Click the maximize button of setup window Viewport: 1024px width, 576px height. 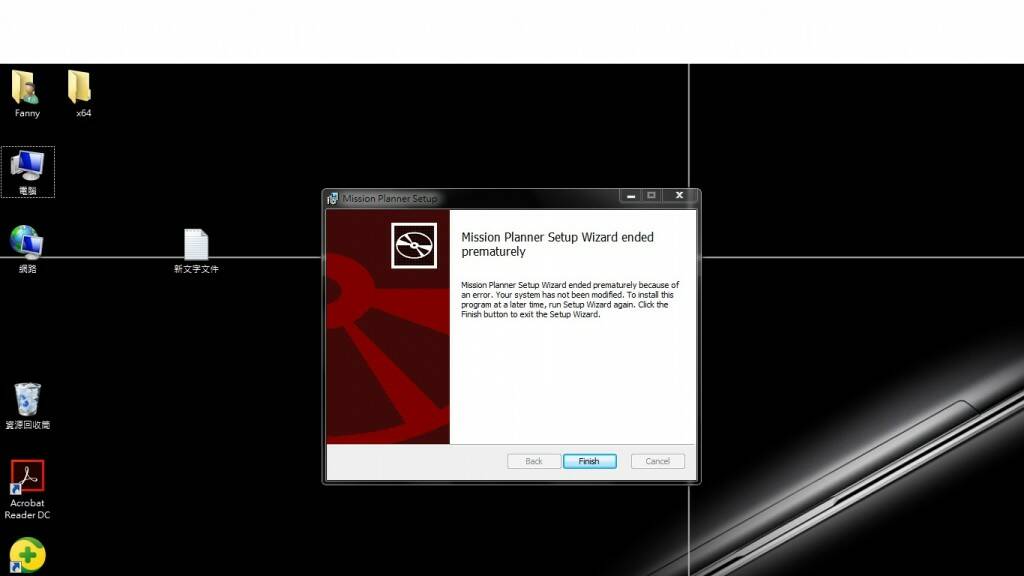651,196
